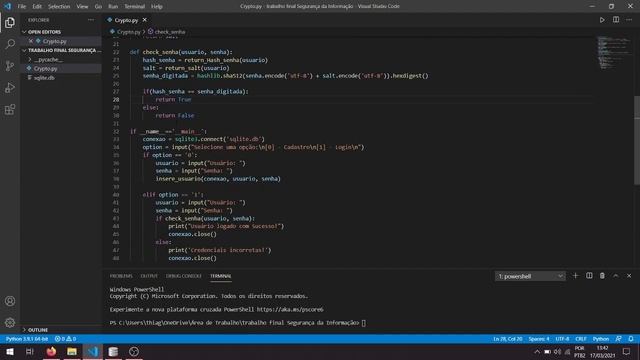The image size is (640, 360).
Task: Open the Explorer view in activity bar
Action: pyautogui.click(x=10, y=22)
